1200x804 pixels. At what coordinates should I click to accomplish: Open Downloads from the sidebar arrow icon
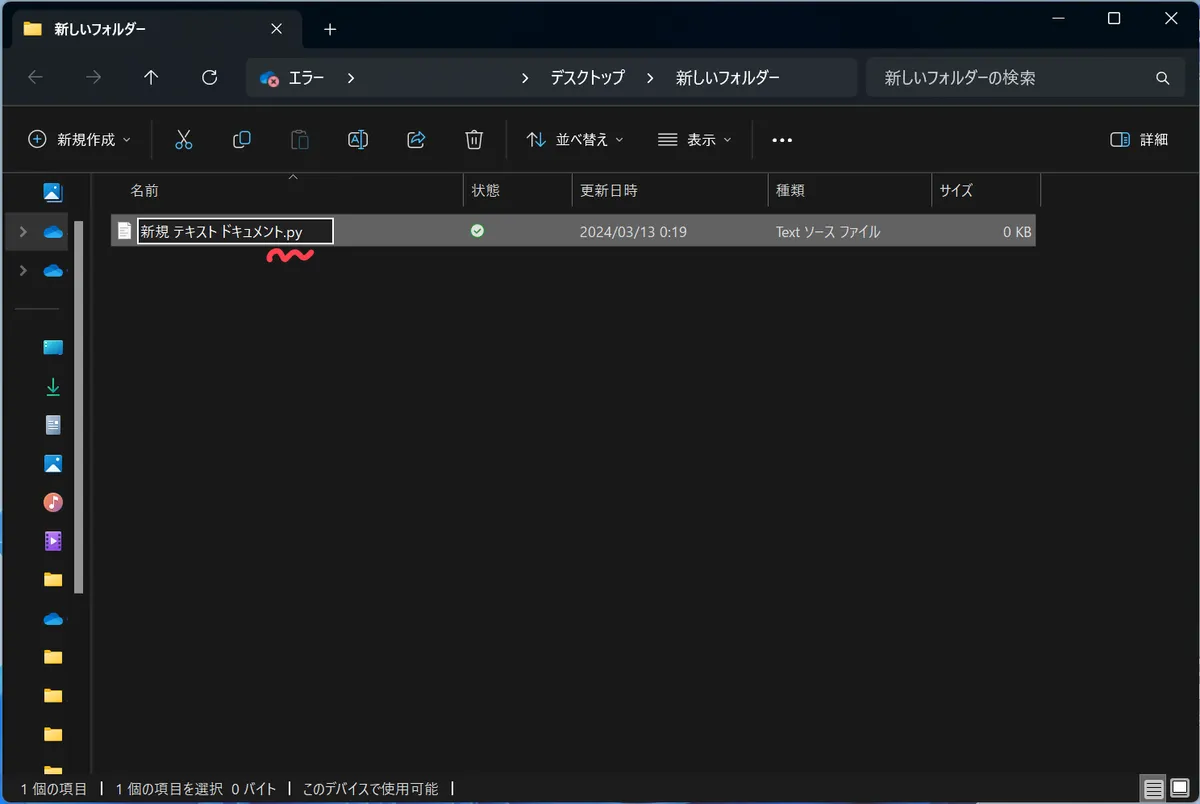click(x=53, y=387)
